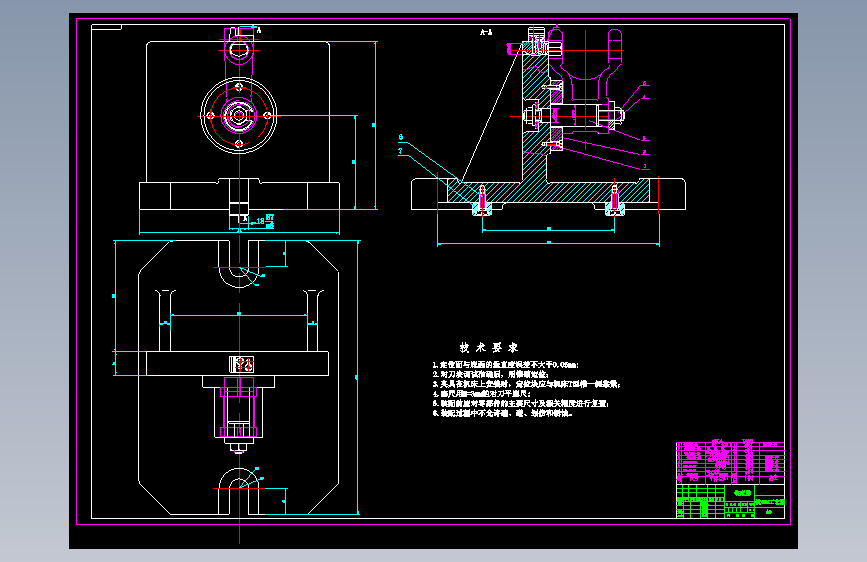Select technical requirement line numbered 6
Image resolution: width=867 pixels, height=562 pixels.
502,413
